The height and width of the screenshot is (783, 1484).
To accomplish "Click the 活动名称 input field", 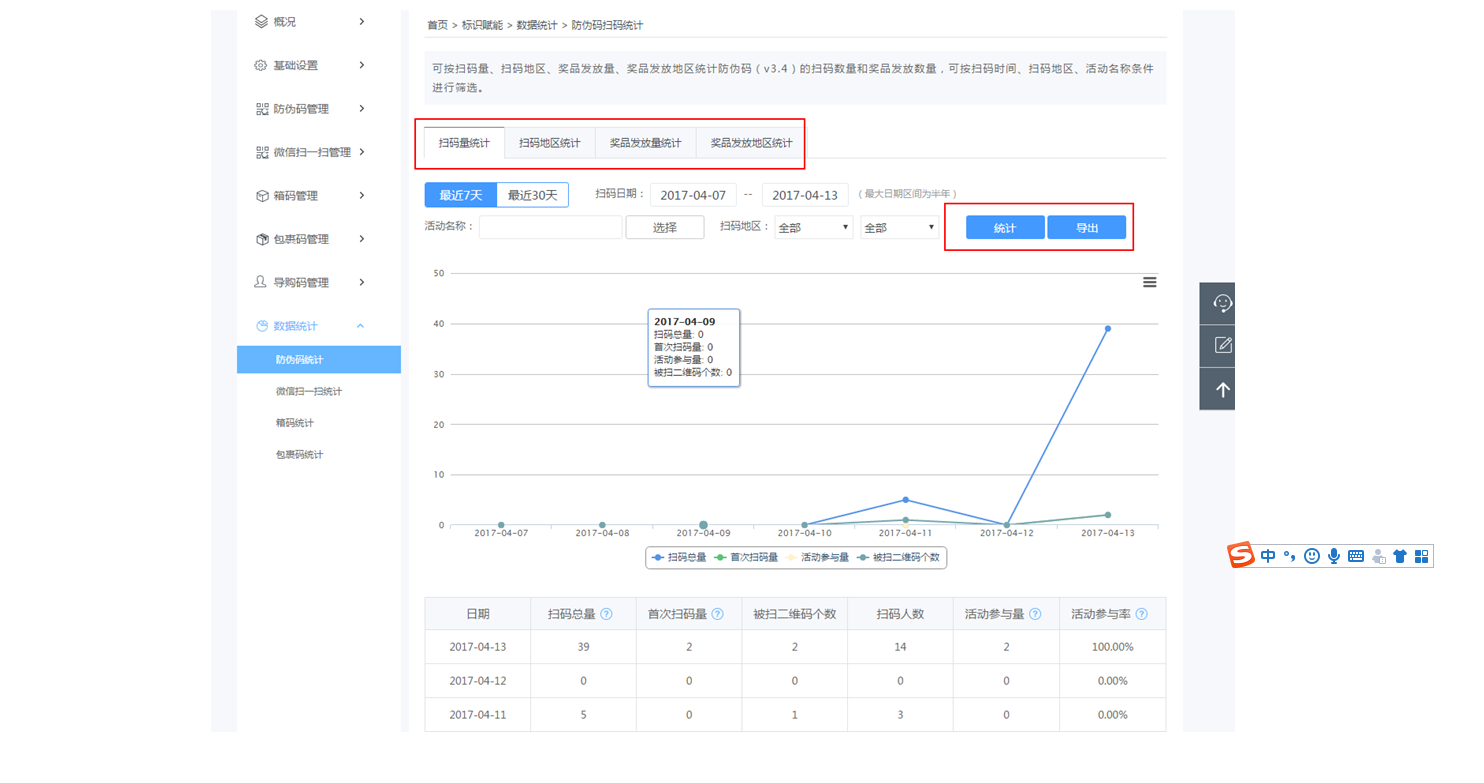I will (550, 228).
